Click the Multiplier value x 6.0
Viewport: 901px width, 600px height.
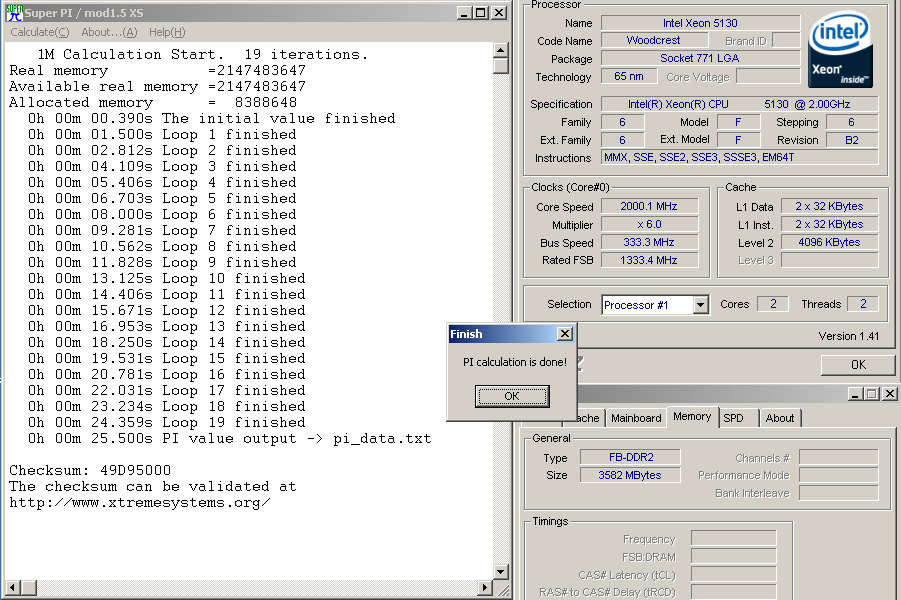pyautogui.click(x=649, y=224)
